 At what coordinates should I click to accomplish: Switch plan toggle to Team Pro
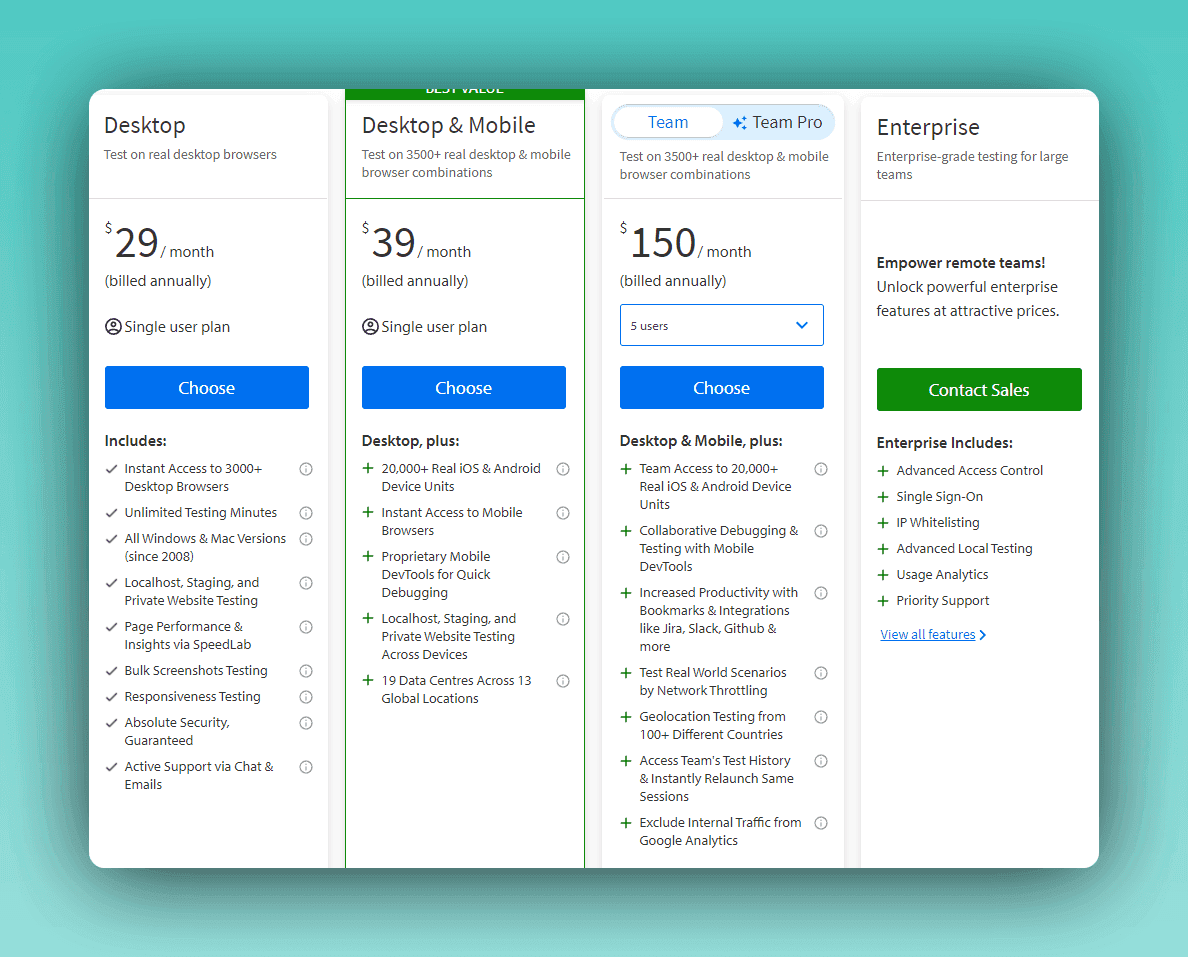[778, 123]
